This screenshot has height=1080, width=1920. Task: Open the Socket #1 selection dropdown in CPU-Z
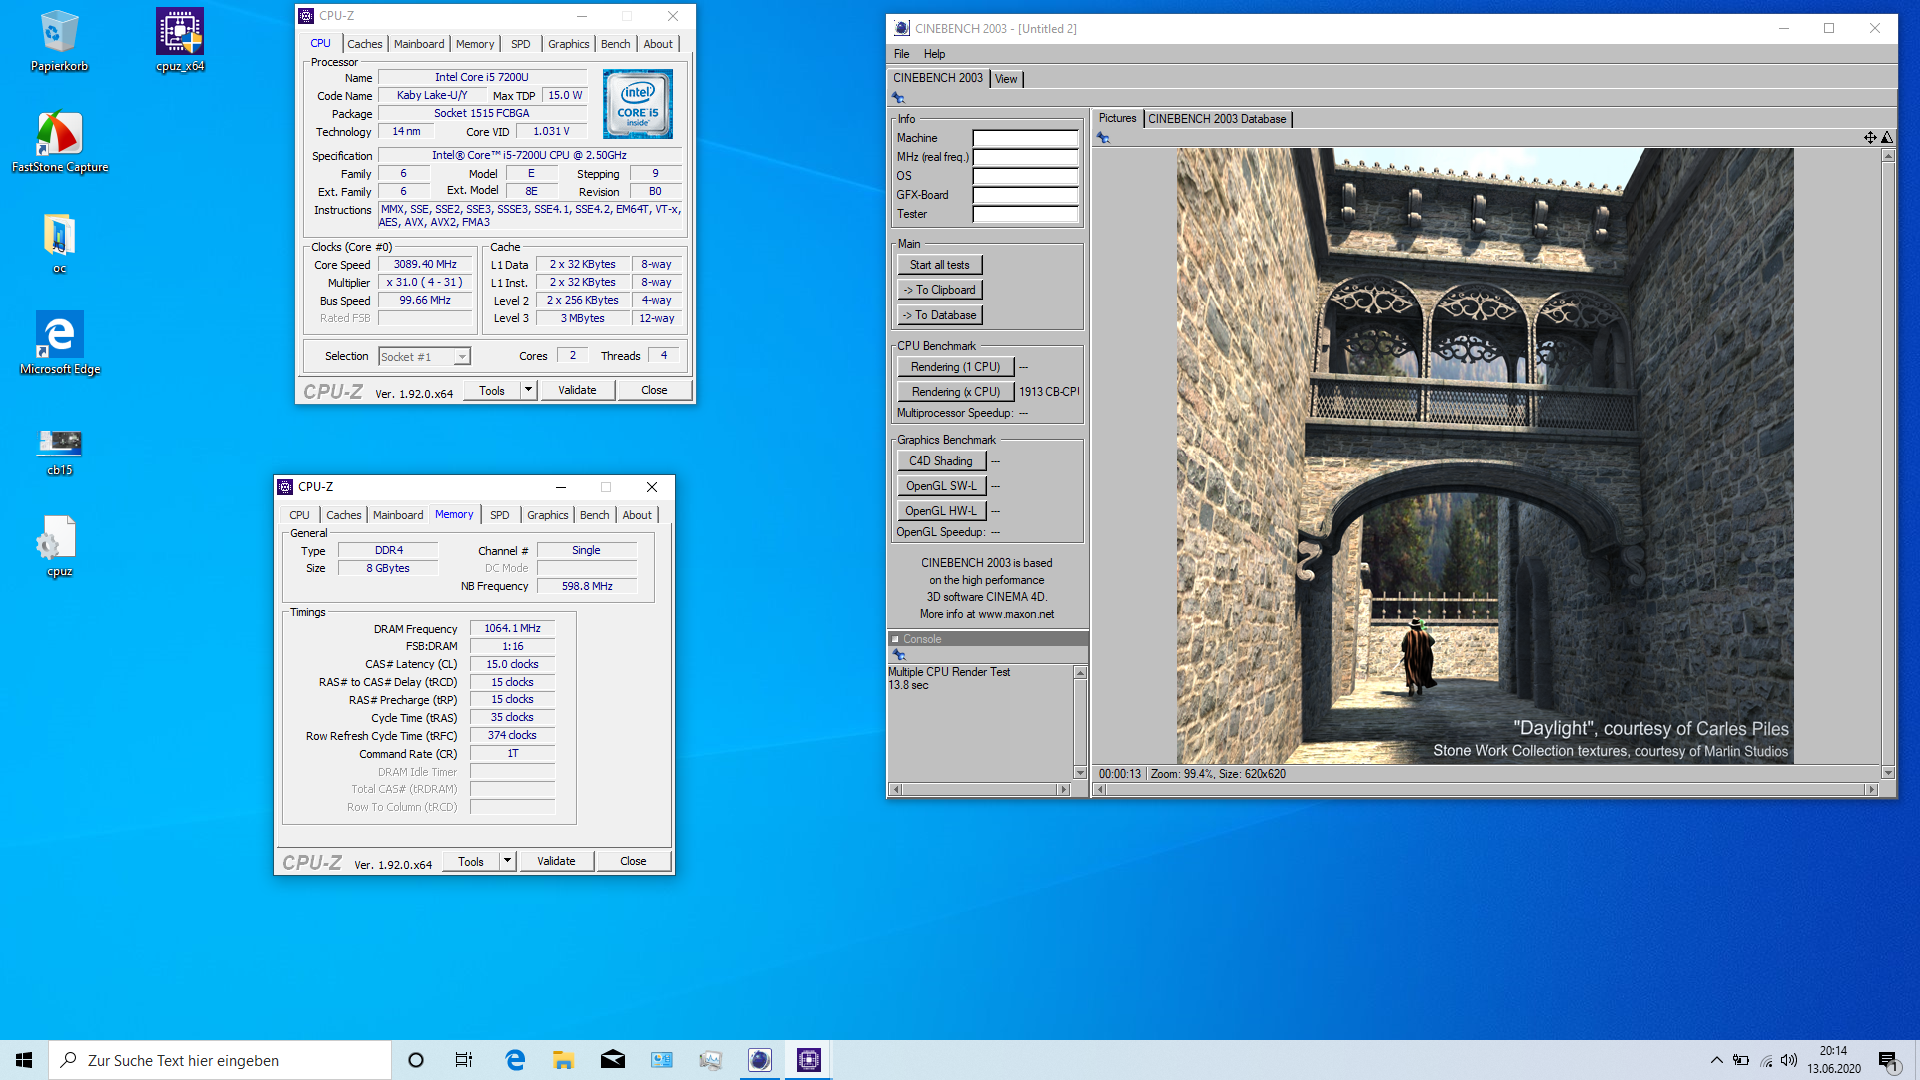(424, 357)
